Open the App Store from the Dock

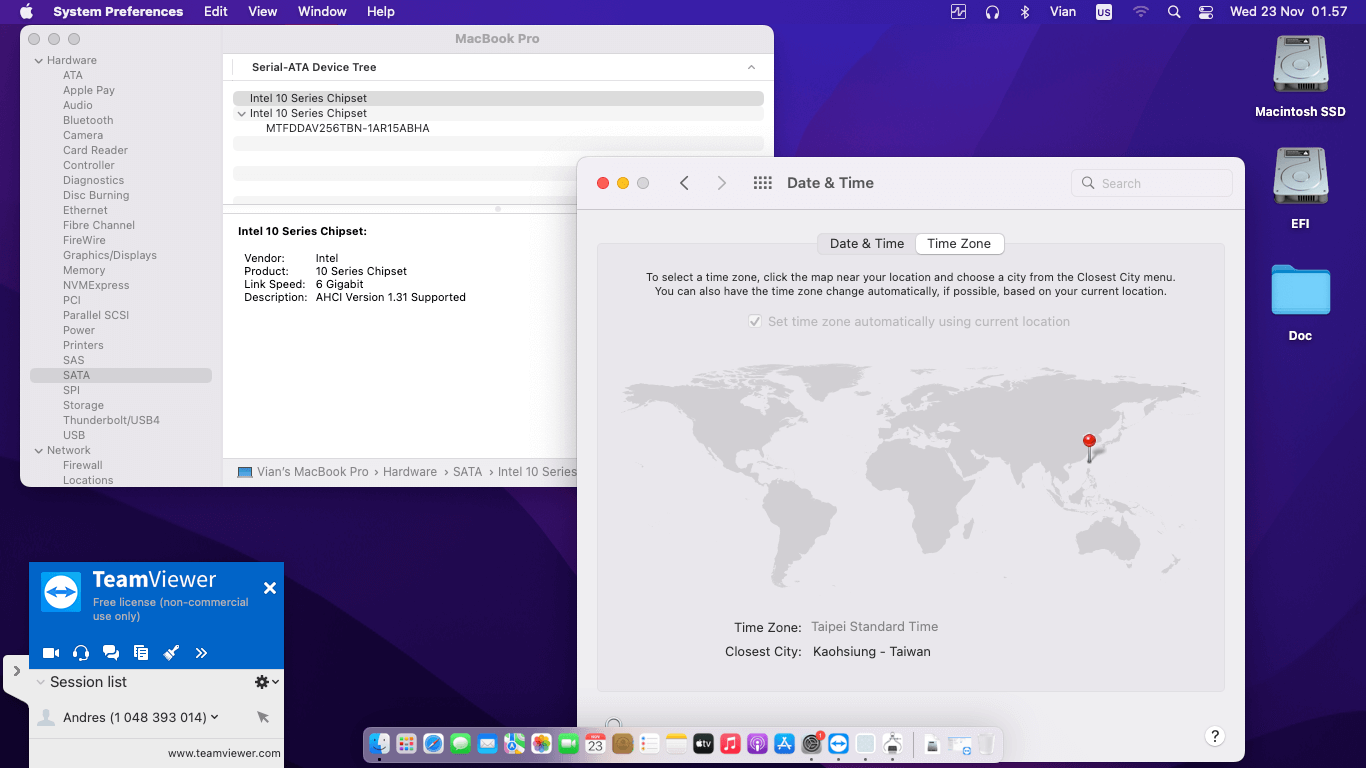[x=784, y=743]
